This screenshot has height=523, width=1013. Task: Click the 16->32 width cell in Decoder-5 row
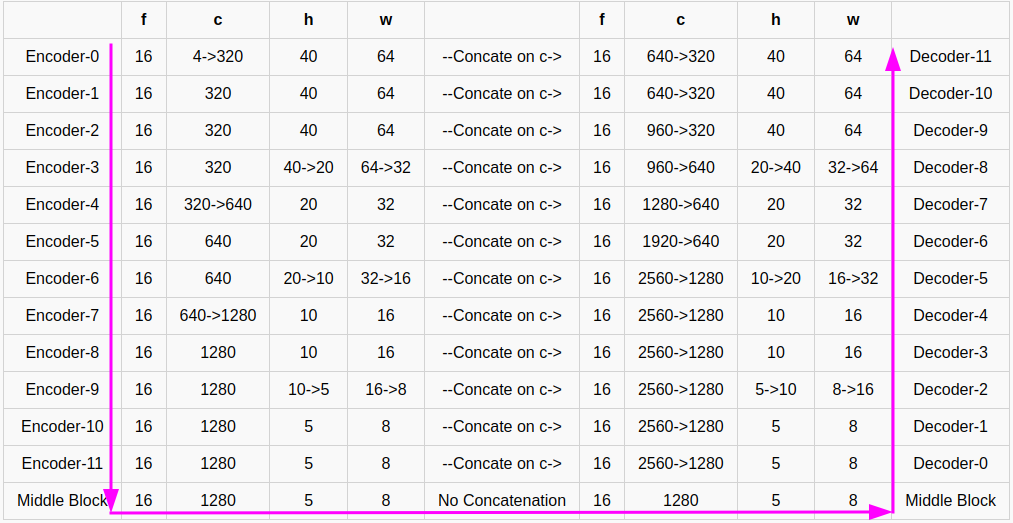(x=853, y=279)
